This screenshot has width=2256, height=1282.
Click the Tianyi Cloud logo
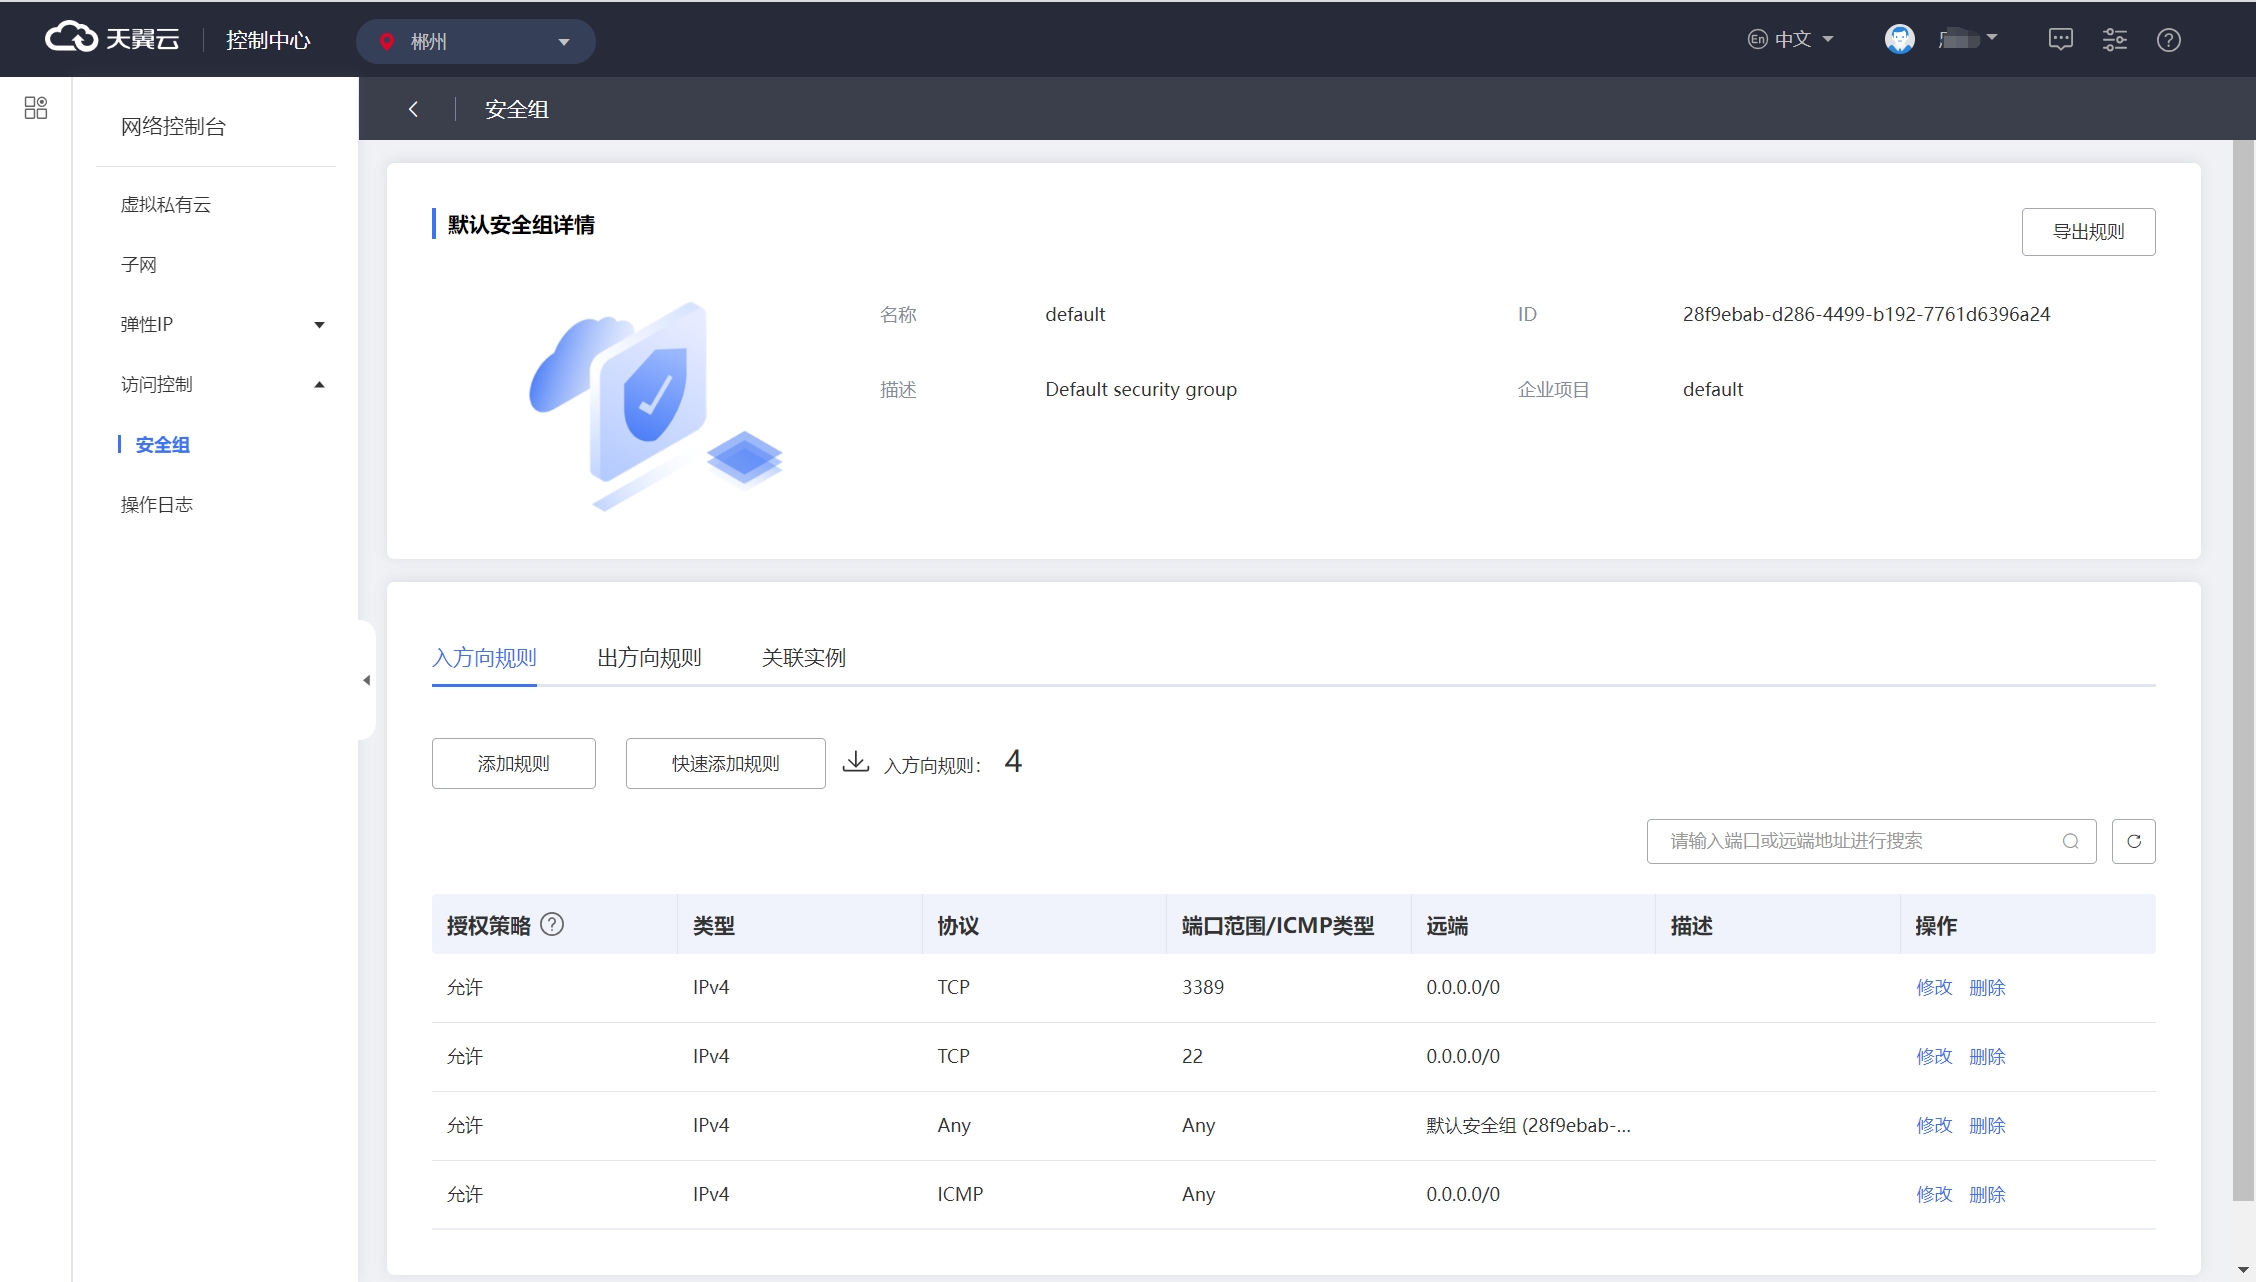(x=112, y=39)
